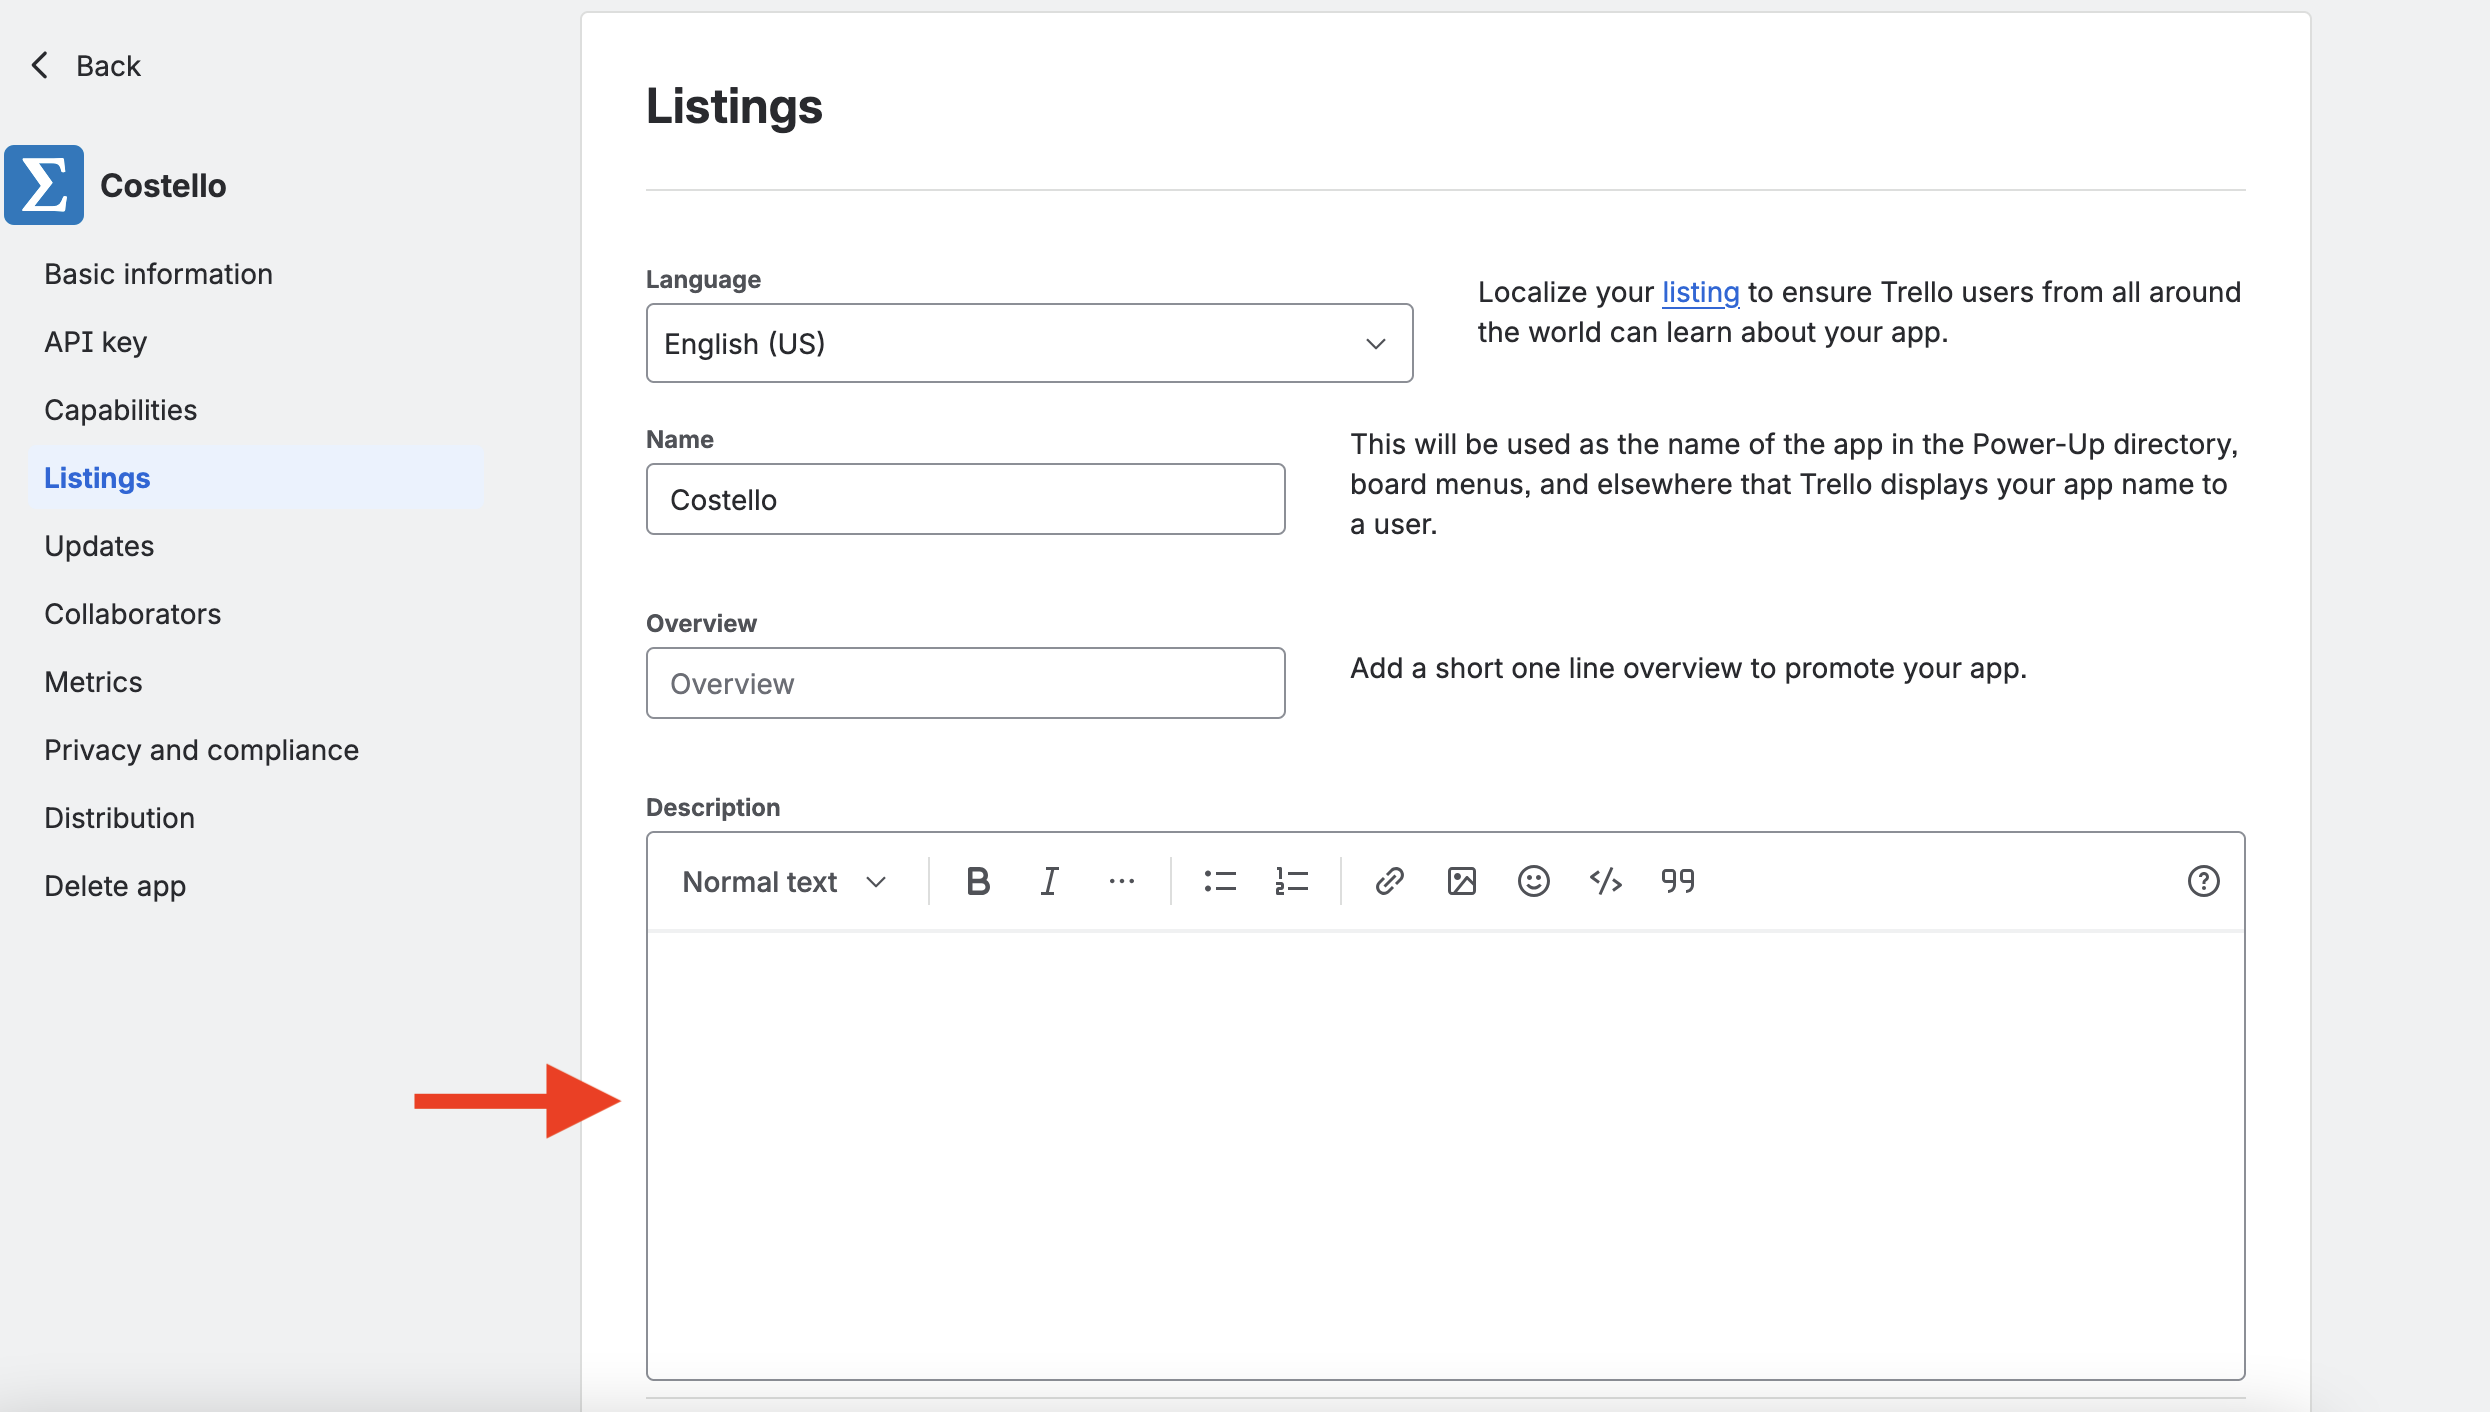
Task: Open the Collaborators page in sidebar
Action: (x=132, y=614)
